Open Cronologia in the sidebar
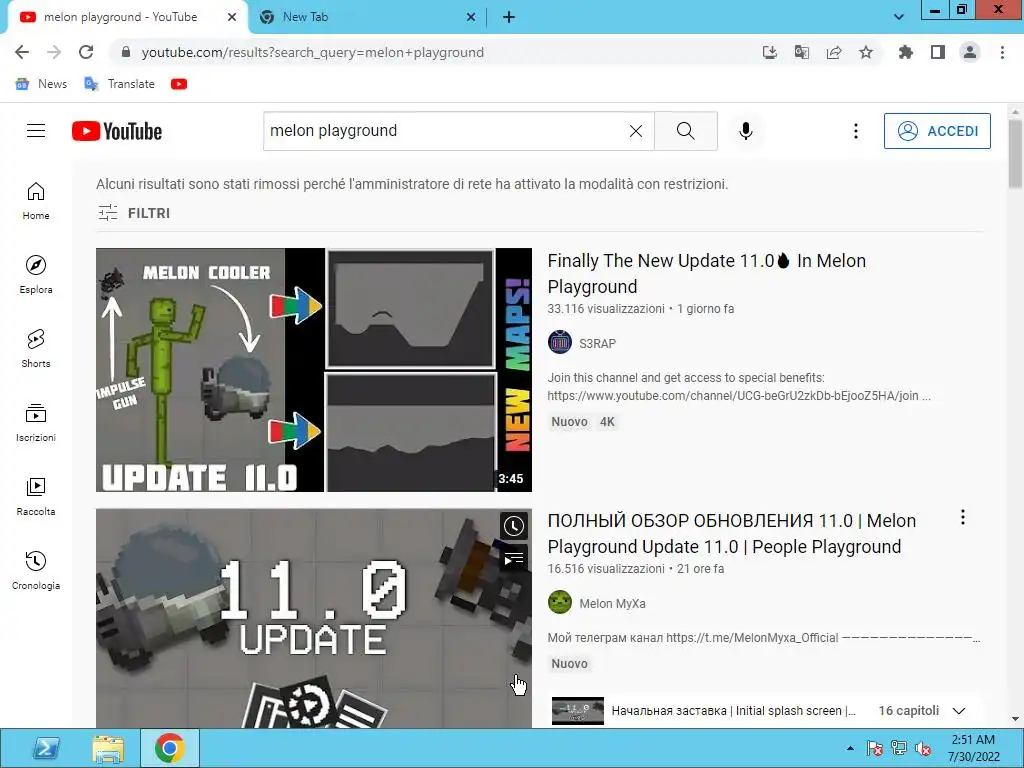Image resolution: width=1024 pixels, height=768 pixels. click(x=36, y=571)
